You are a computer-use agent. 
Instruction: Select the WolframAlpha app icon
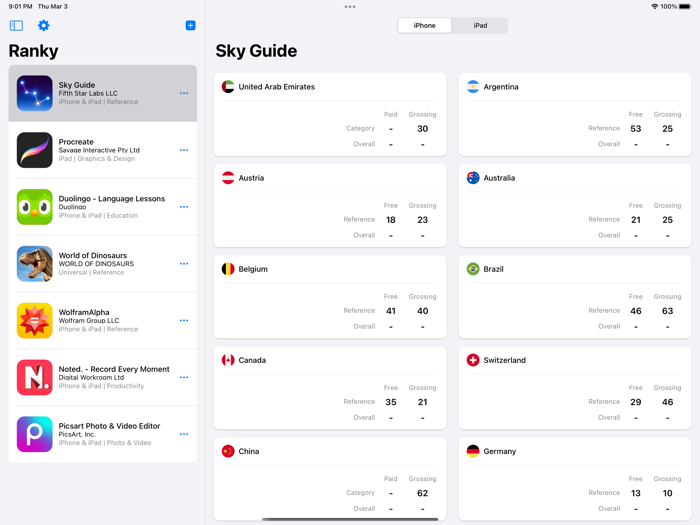pyautogui.click(x=34, y=321)
